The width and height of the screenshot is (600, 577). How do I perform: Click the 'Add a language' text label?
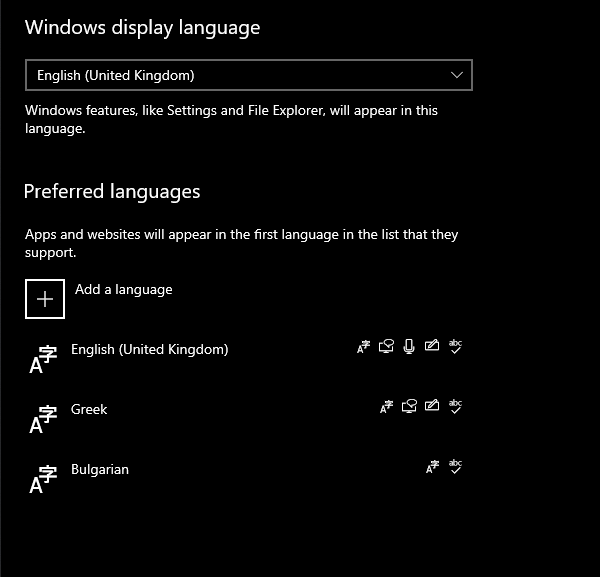coord(124,290)
